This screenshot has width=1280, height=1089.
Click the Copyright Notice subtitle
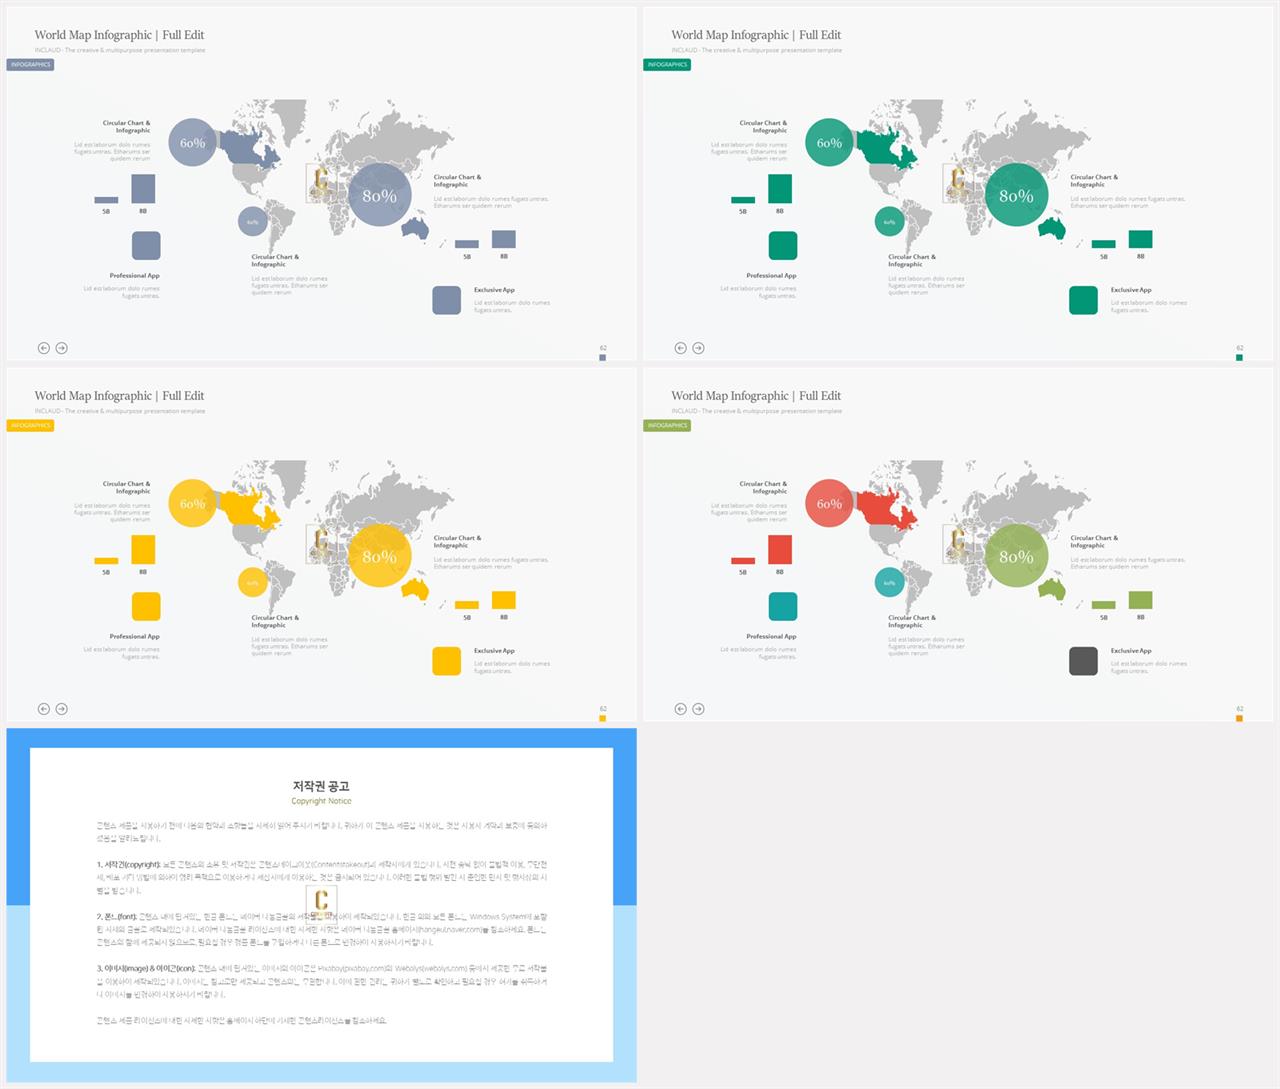pyautogui.click(x=321, y=801)
